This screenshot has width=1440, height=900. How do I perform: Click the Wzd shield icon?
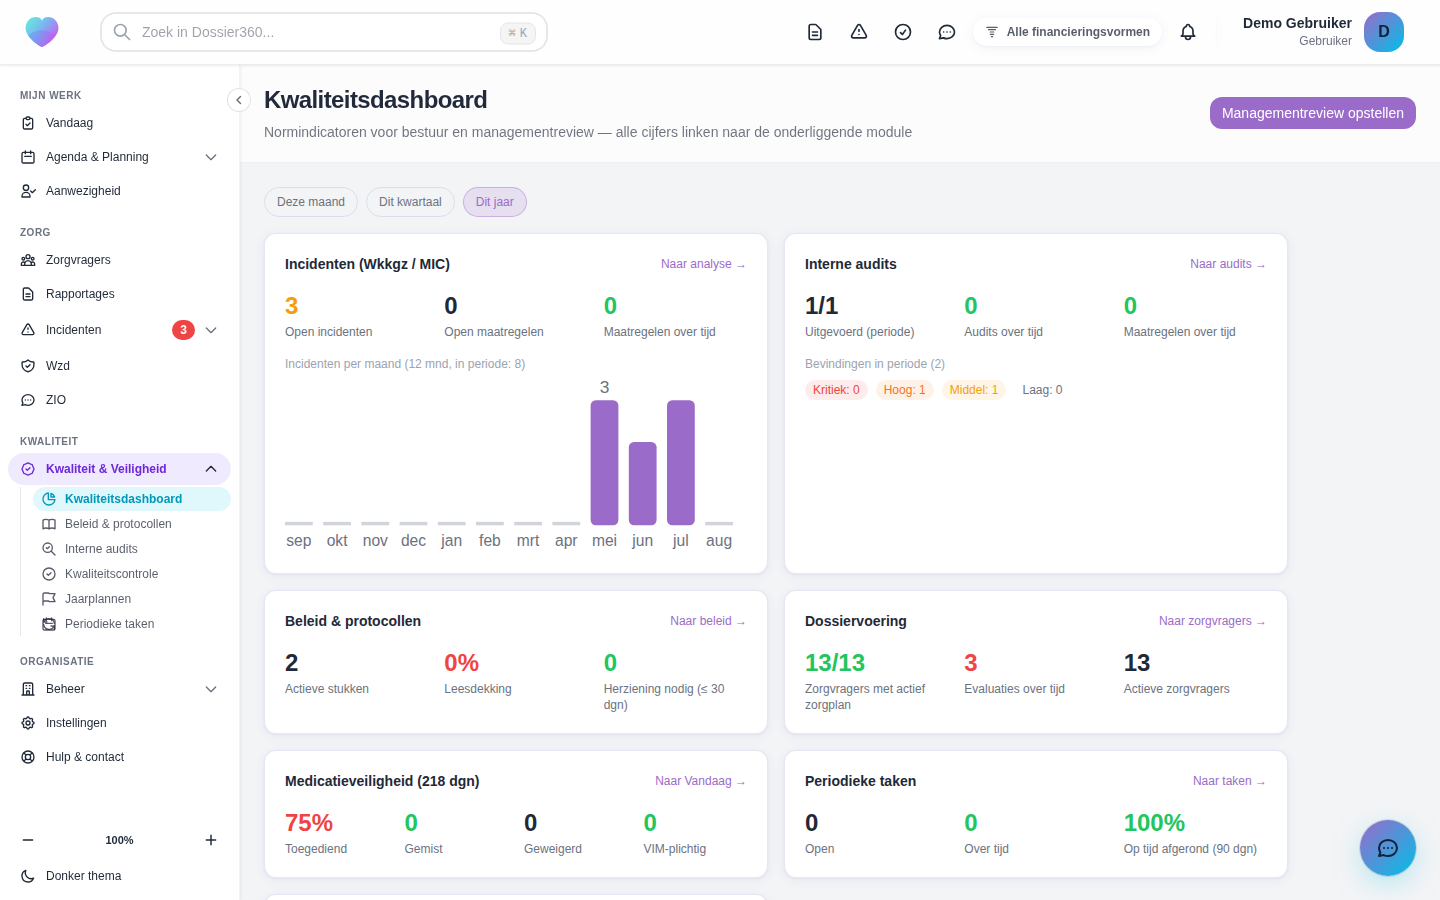28,366
